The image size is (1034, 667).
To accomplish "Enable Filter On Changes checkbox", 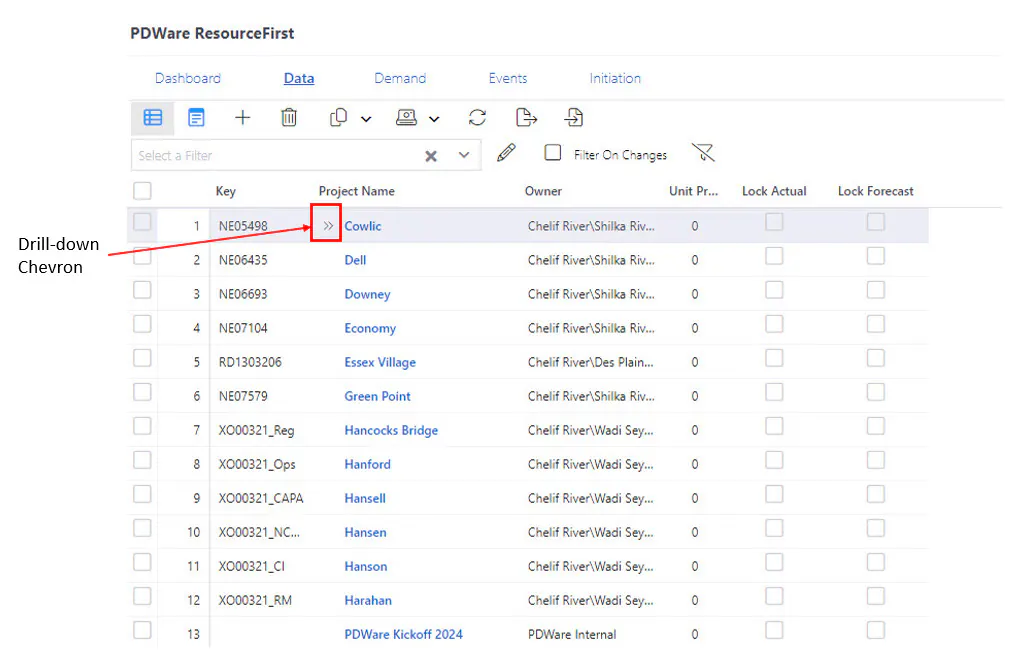I will [x=553, y=153].
